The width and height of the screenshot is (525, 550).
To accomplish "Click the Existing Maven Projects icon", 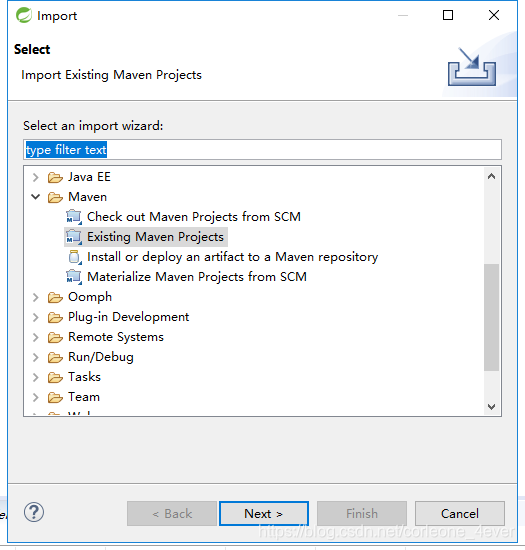I will 74,237.
